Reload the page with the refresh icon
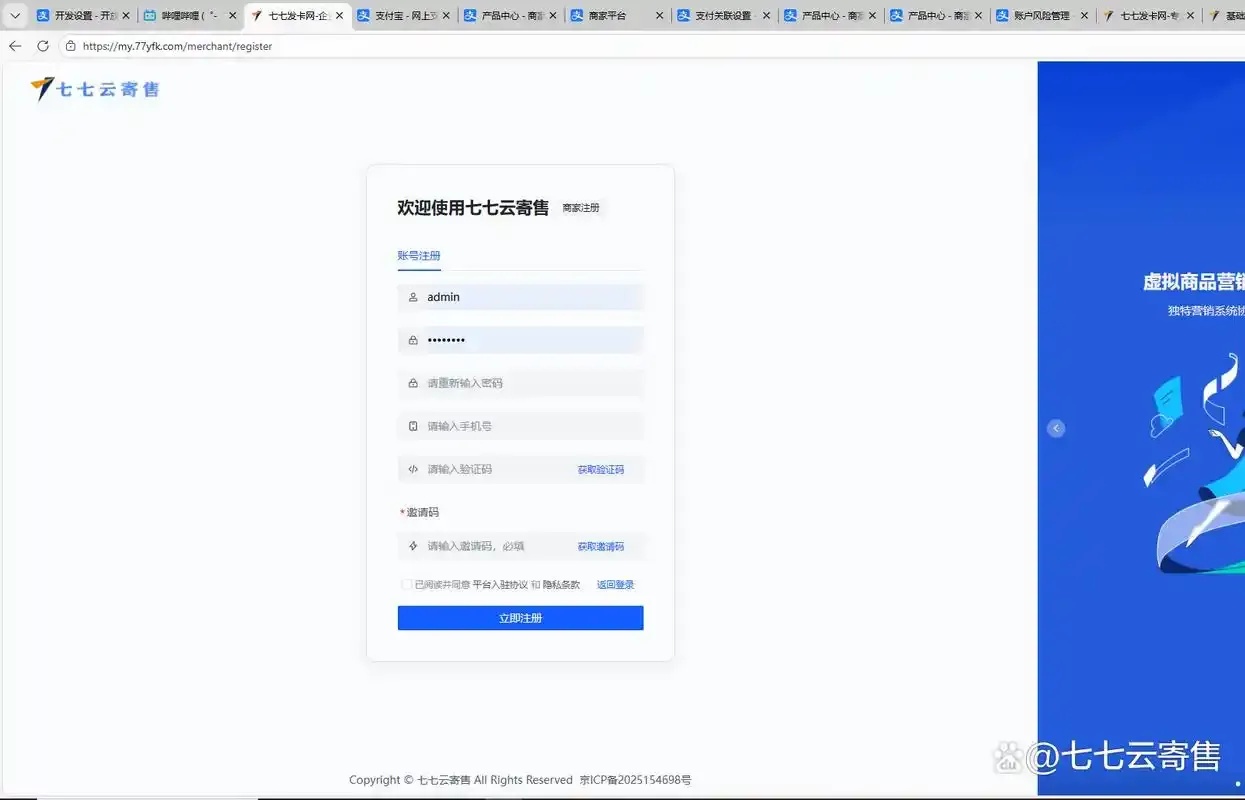 pos(43,46)
